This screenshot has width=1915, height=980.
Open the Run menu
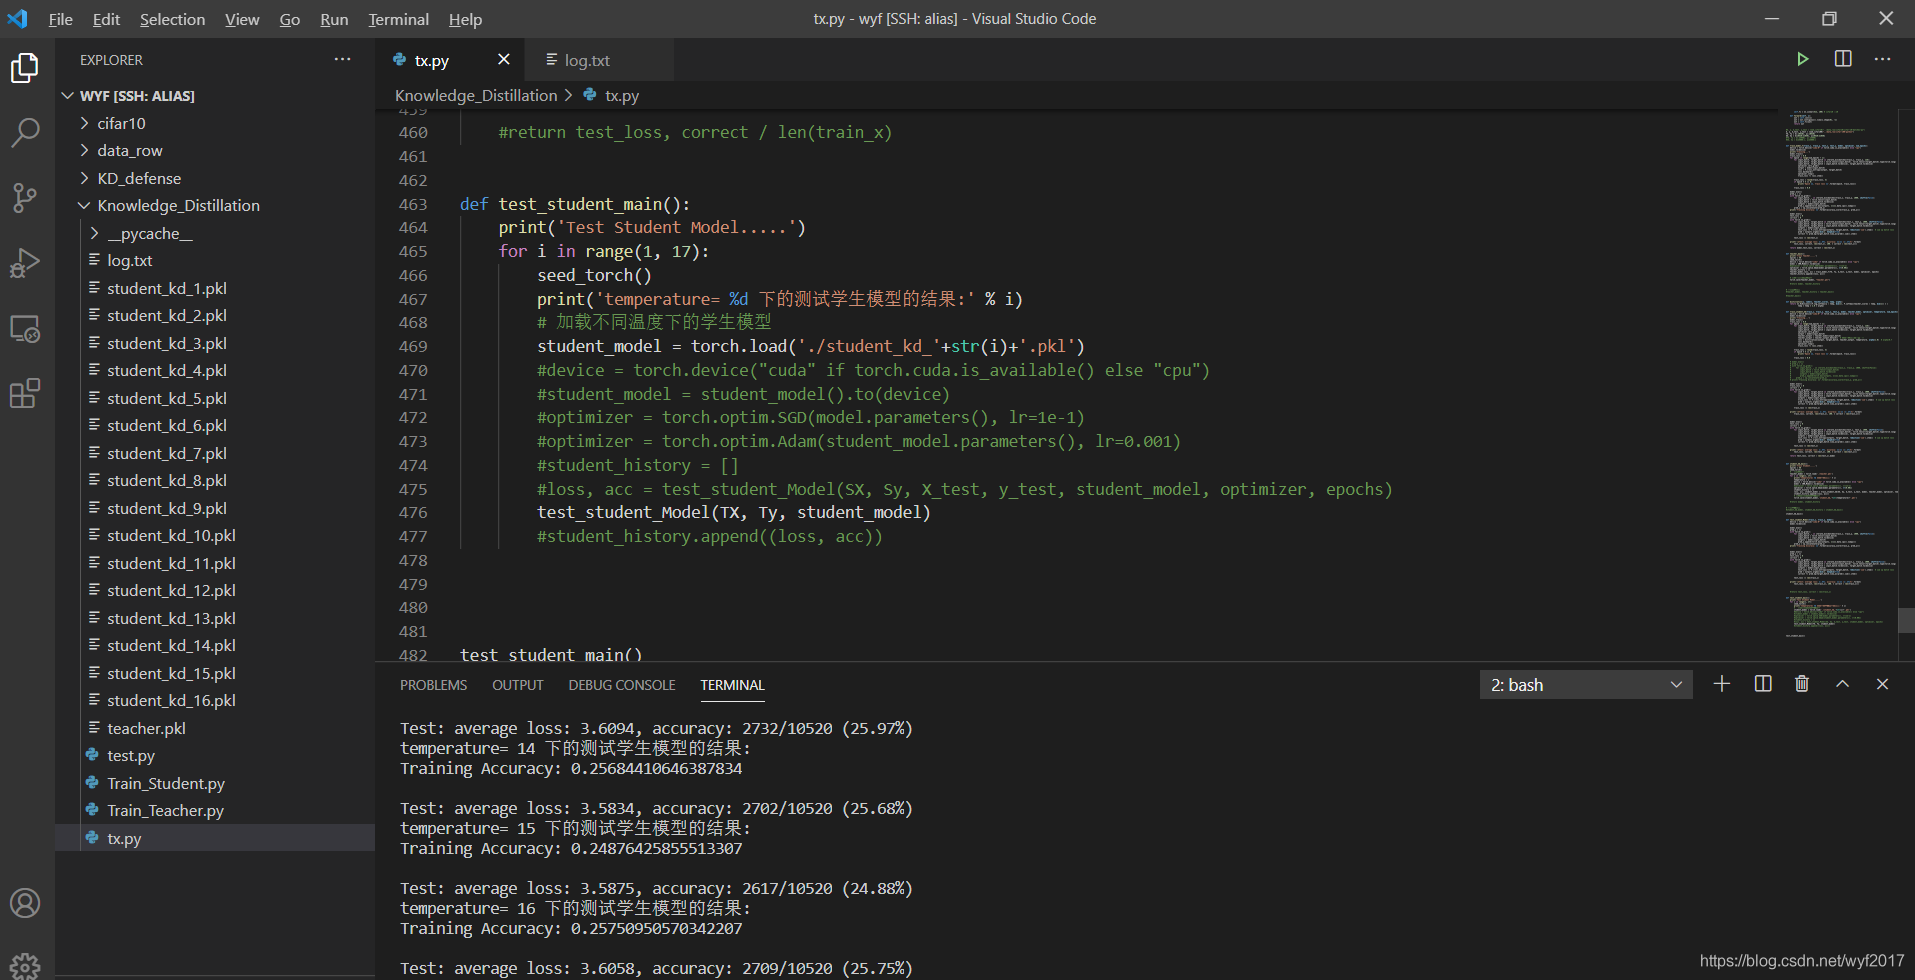334,19
